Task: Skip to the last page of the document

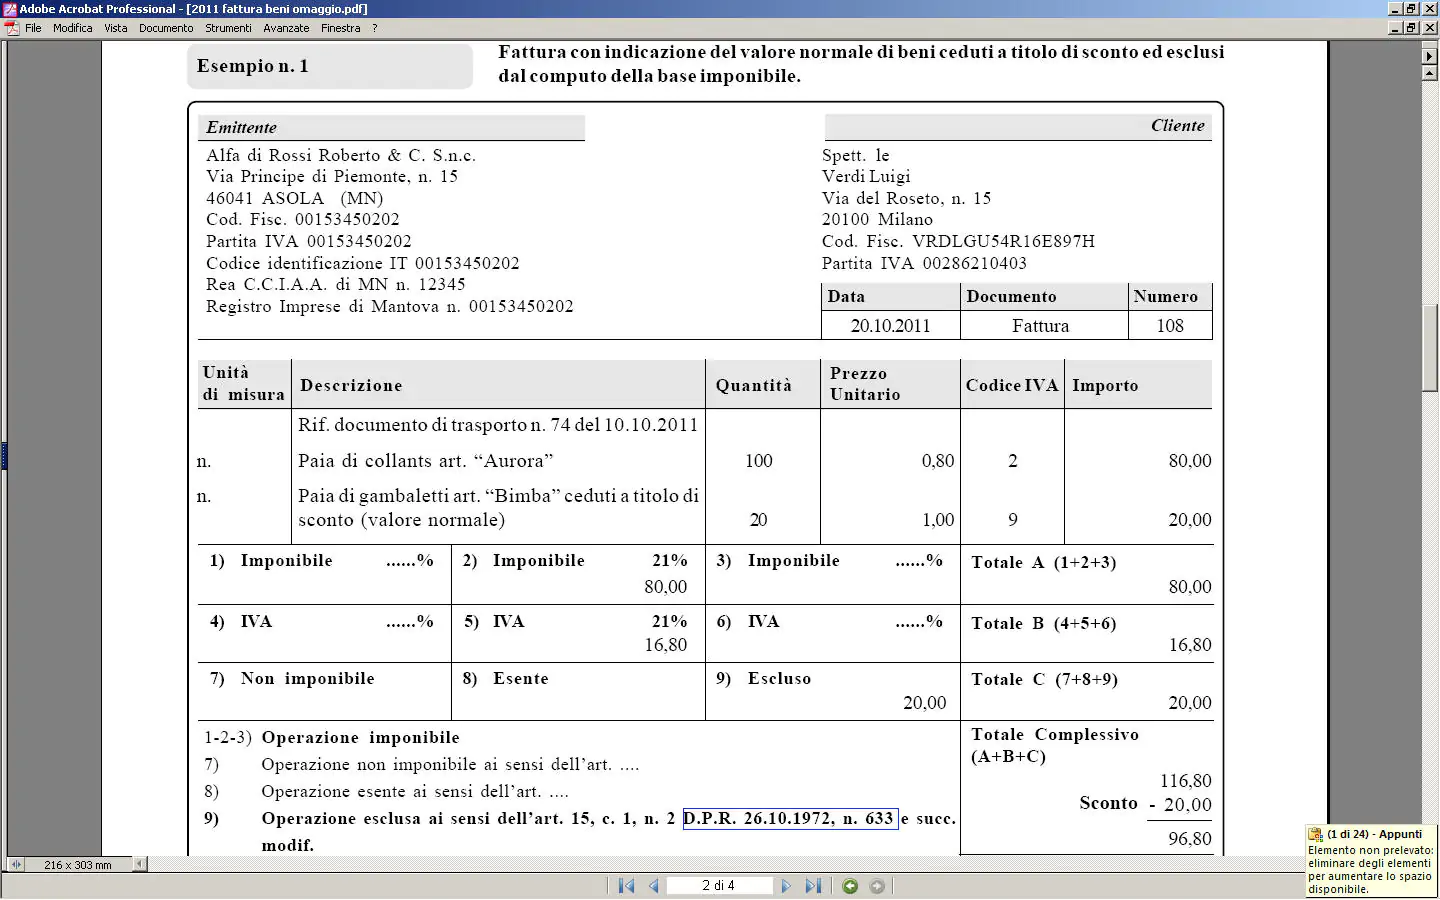Action: 813,886
